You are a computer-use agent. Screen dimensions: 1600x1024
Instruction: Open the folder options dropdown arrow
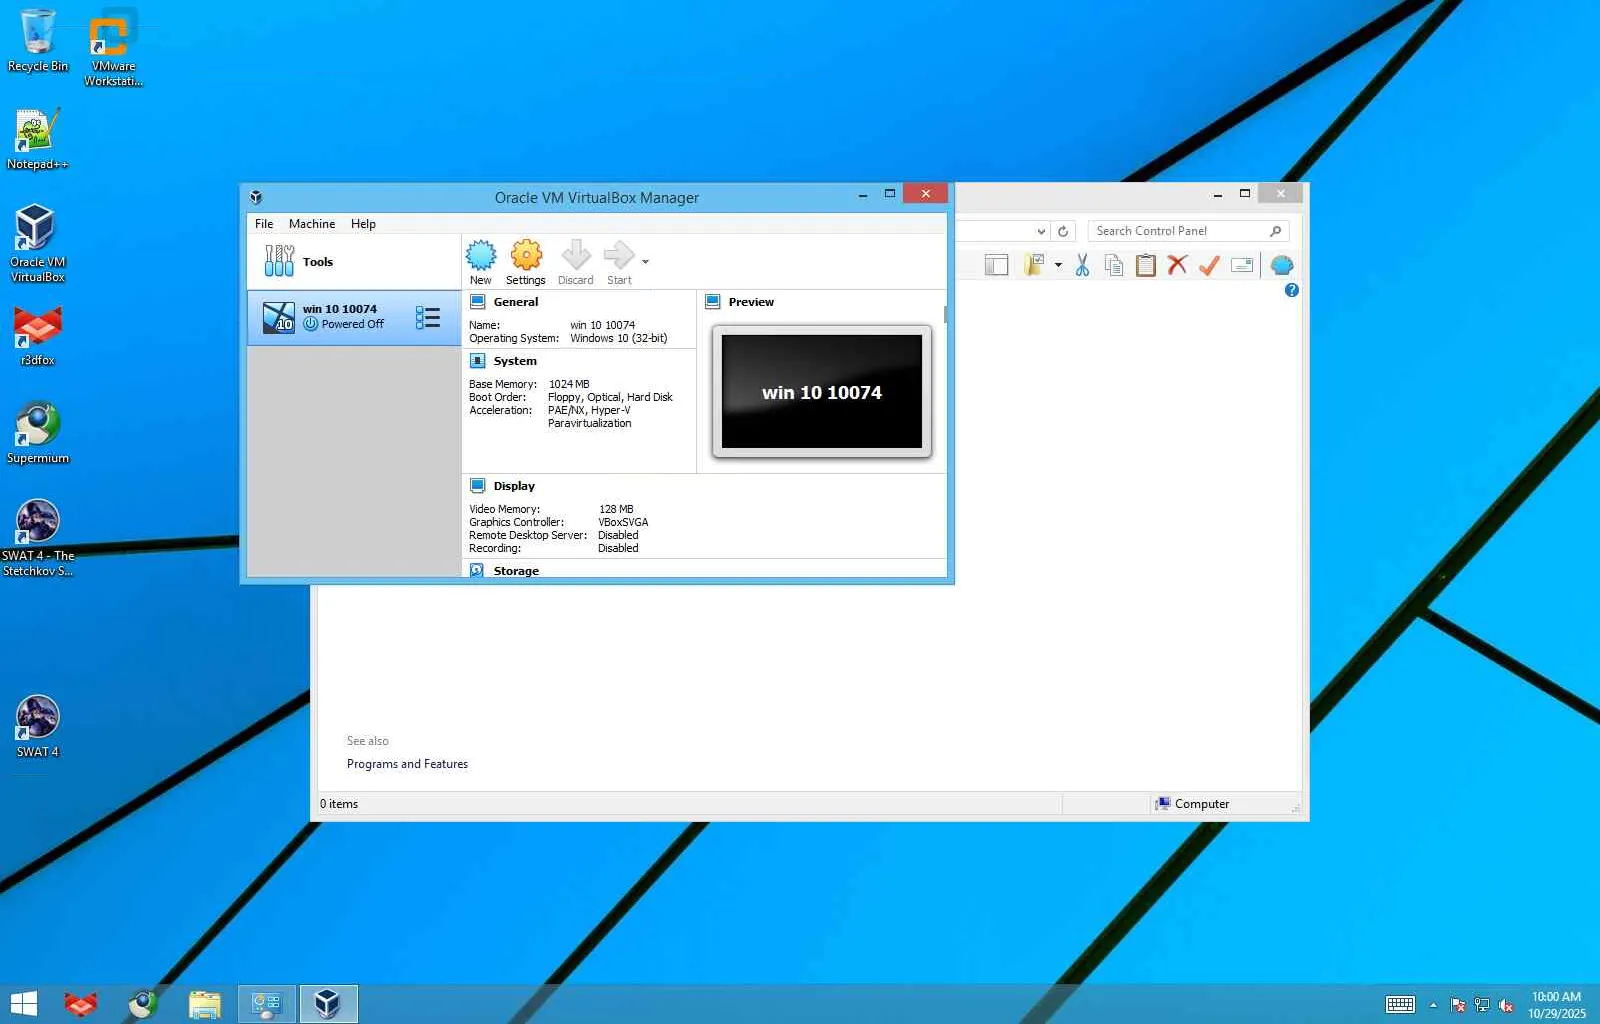(1058, 265)
